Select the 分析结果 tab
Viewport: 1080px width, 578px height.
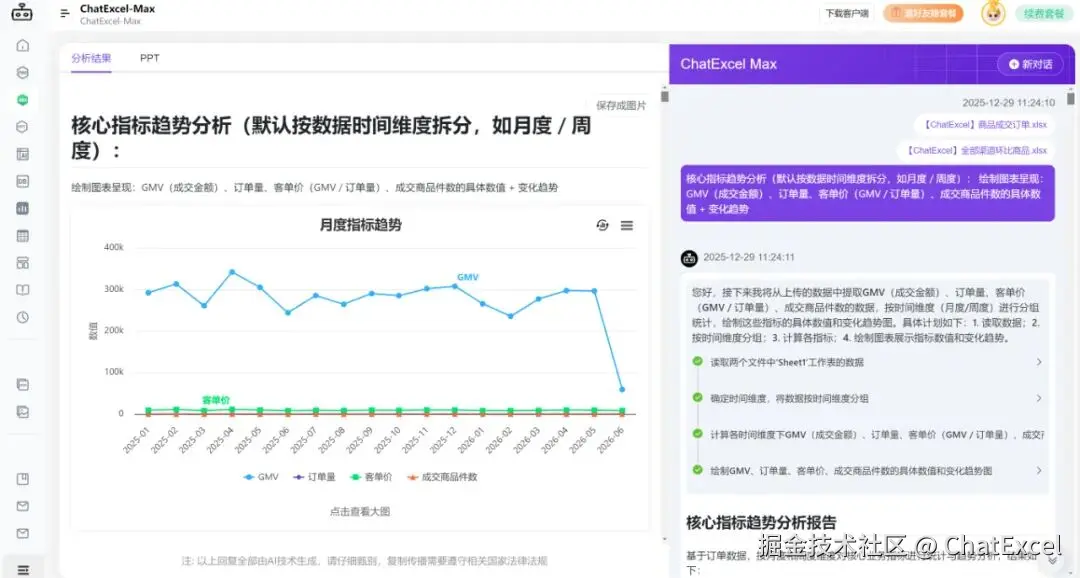(x=90, y=58)
